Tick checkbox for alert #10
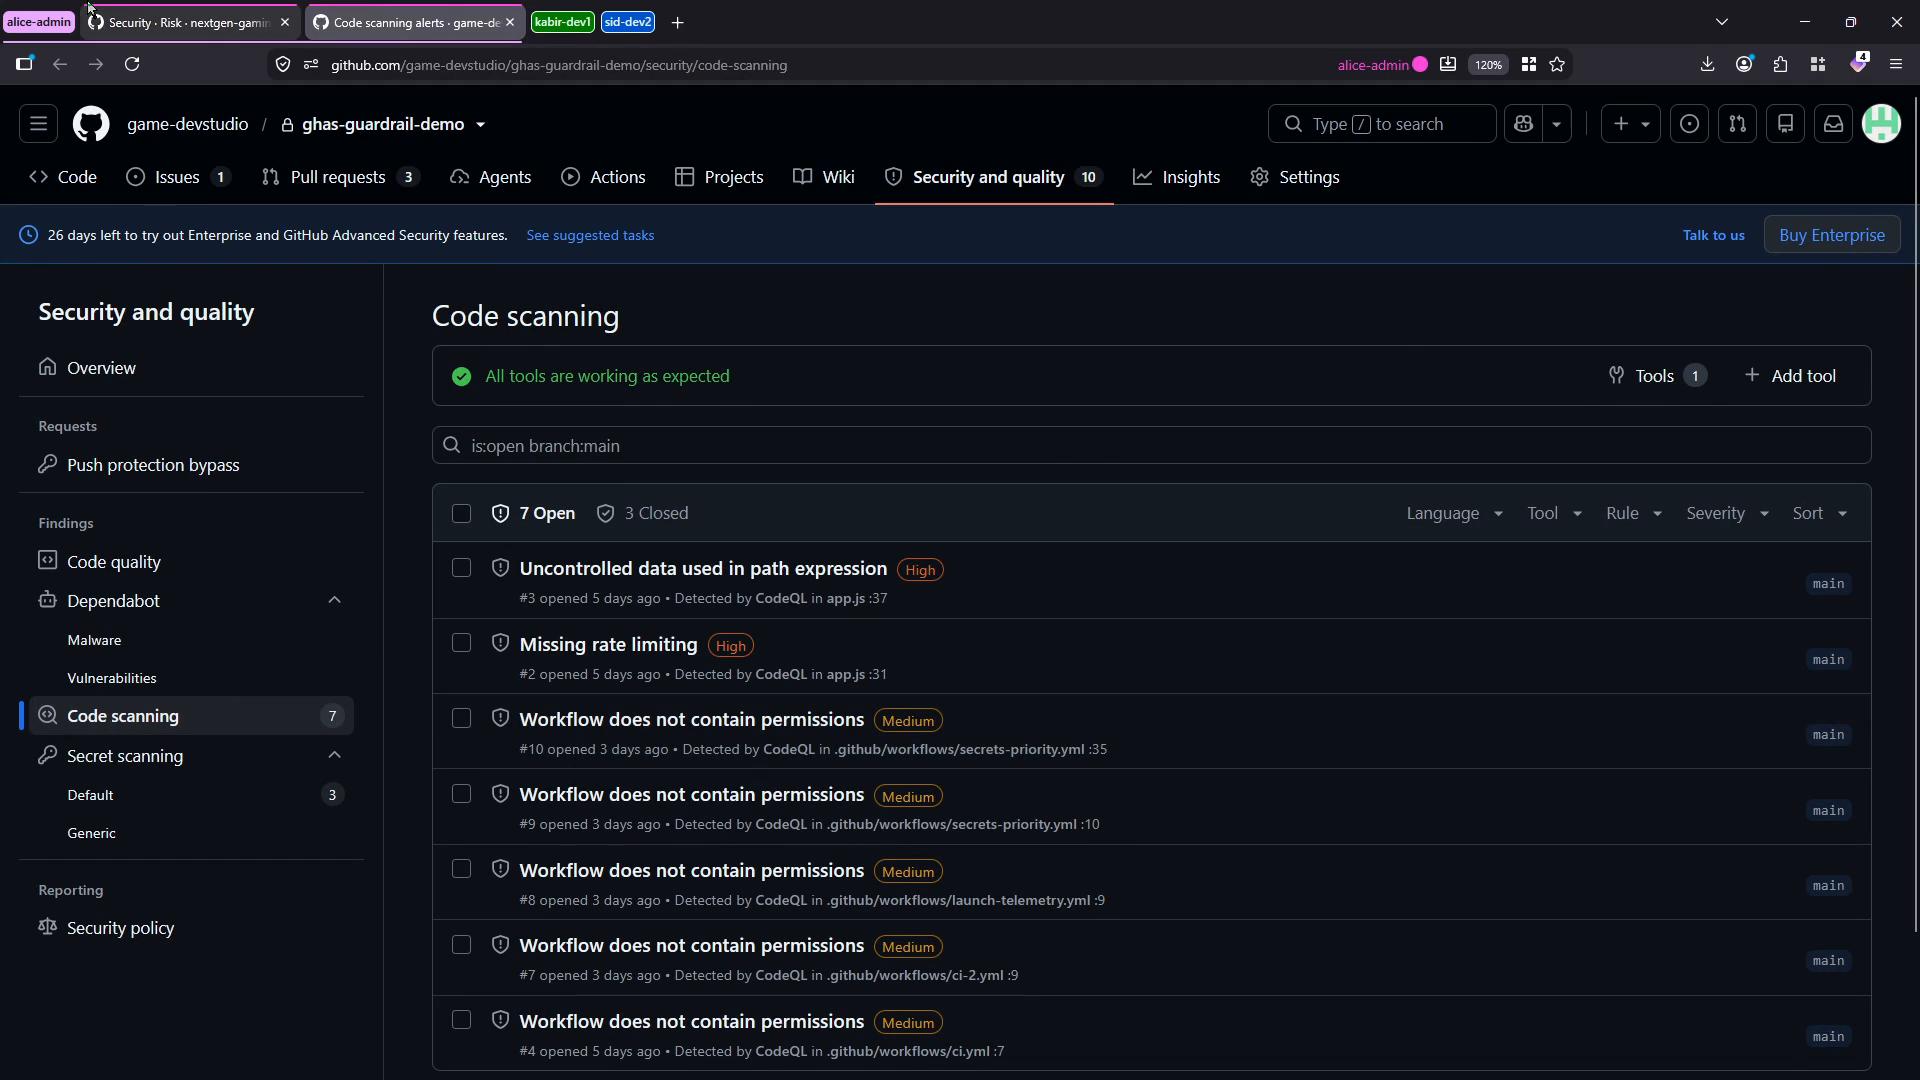The height and width of the screenshot is (1080, 1920). [x=461, y=719]
